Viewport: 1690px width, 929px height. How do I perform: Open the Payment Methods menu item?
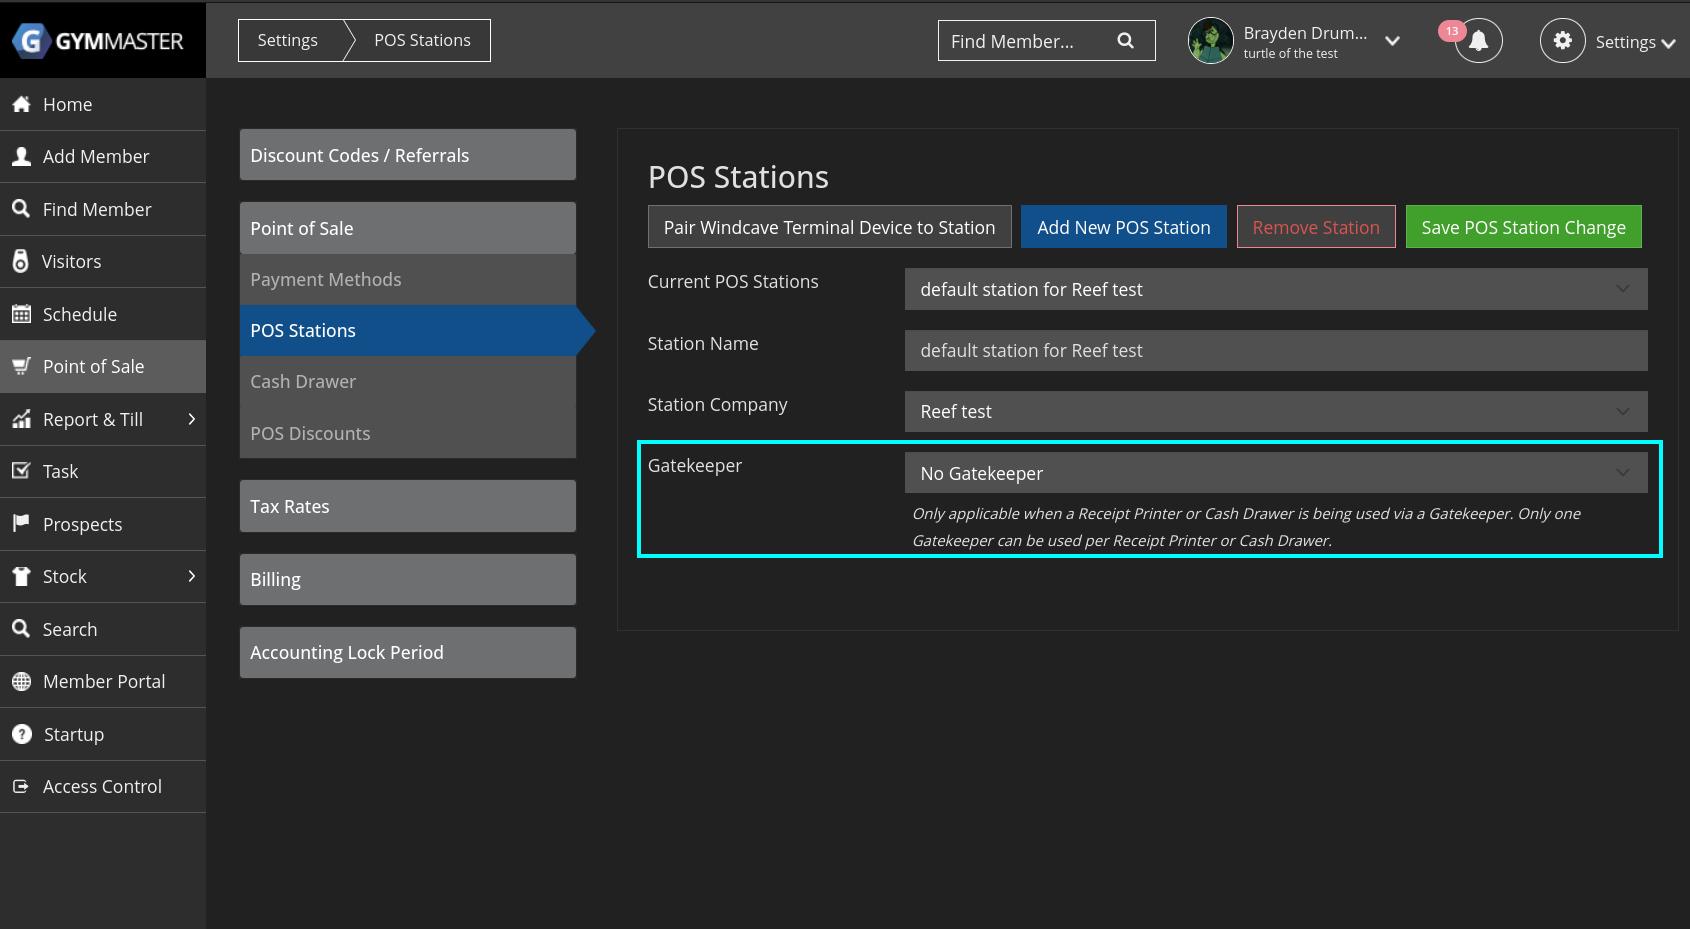point(325,279)
